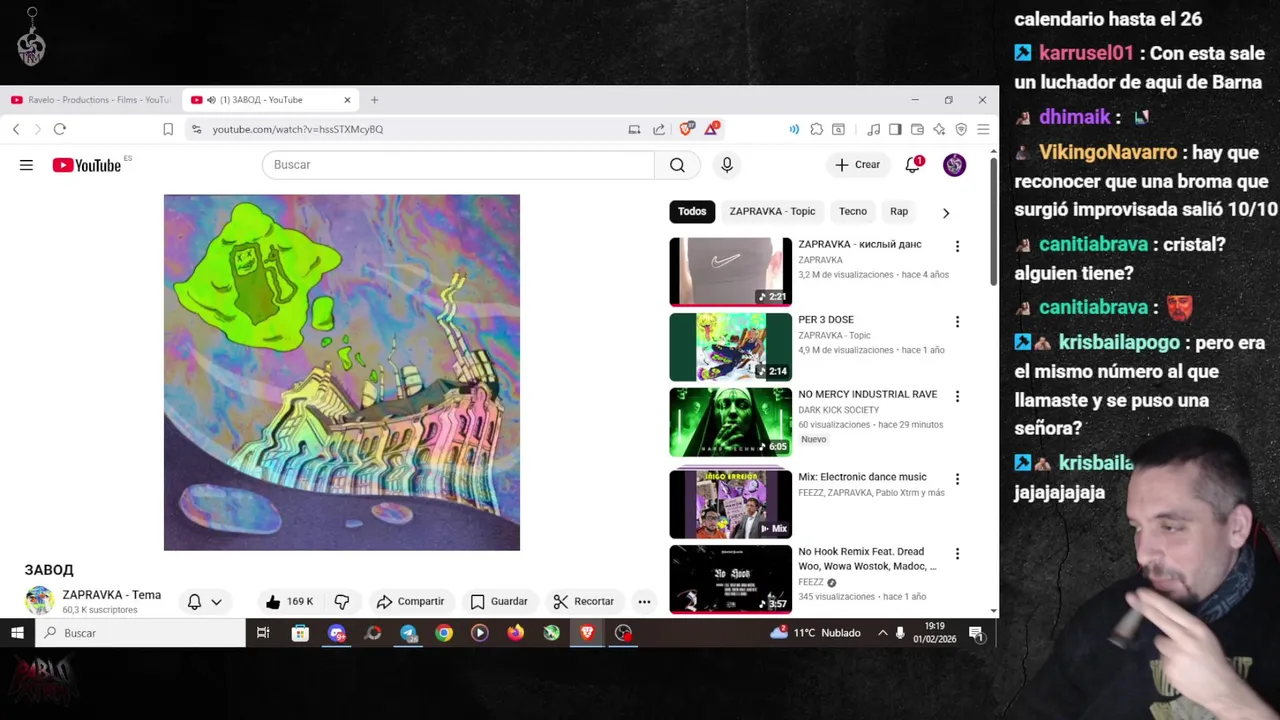The width and height of the screenshot is (1280, 720).
Task: Open the Brave Wallet icon
Action: click(917, 129)
